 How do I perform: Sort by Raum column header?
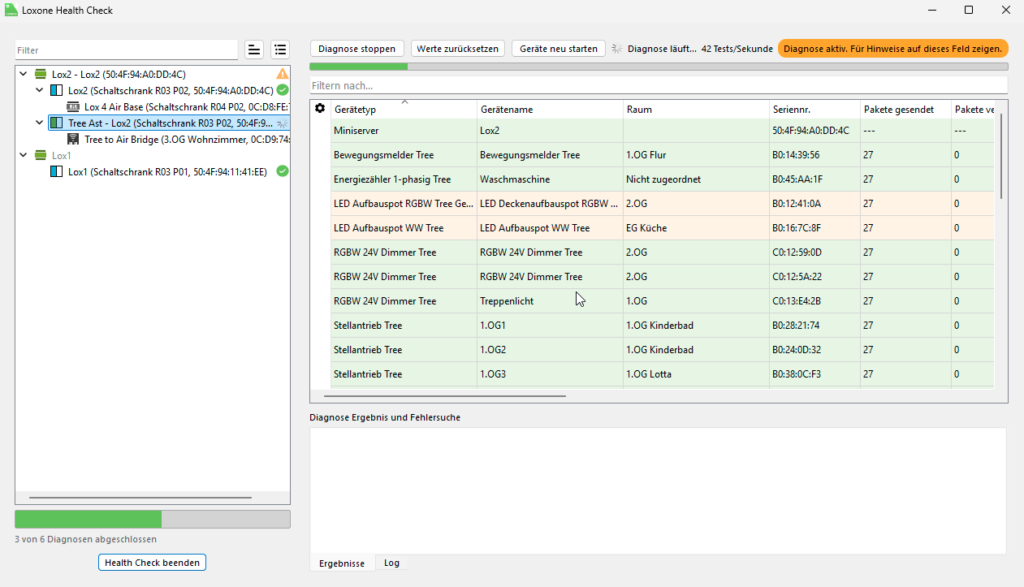(x=696, y=109)
